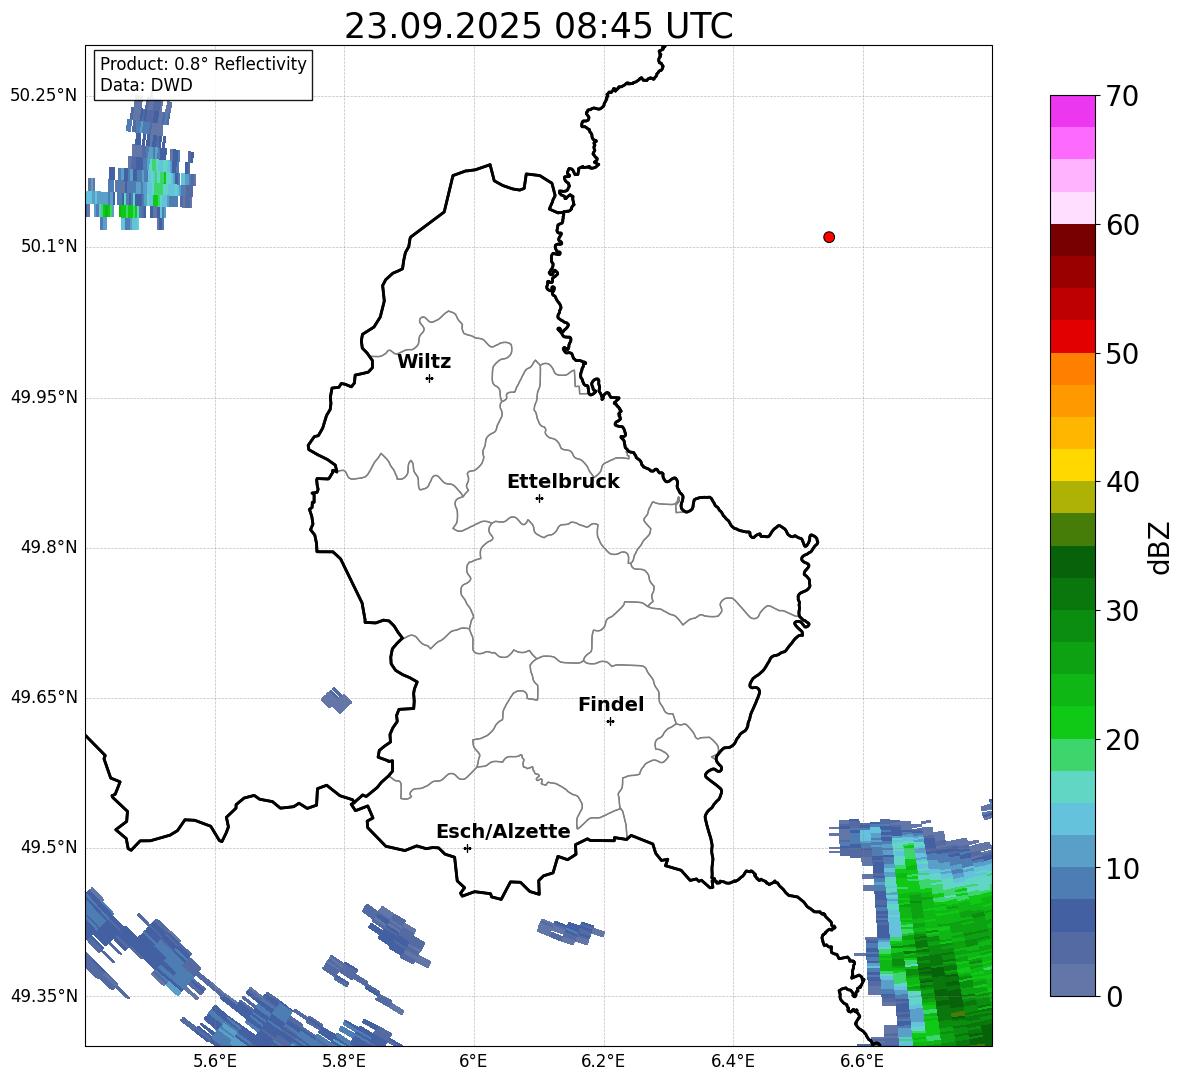The image size is (1184, 1081).
Task: Click the Product: 0.8° Reflectivity text
Action: pos(203,64)
